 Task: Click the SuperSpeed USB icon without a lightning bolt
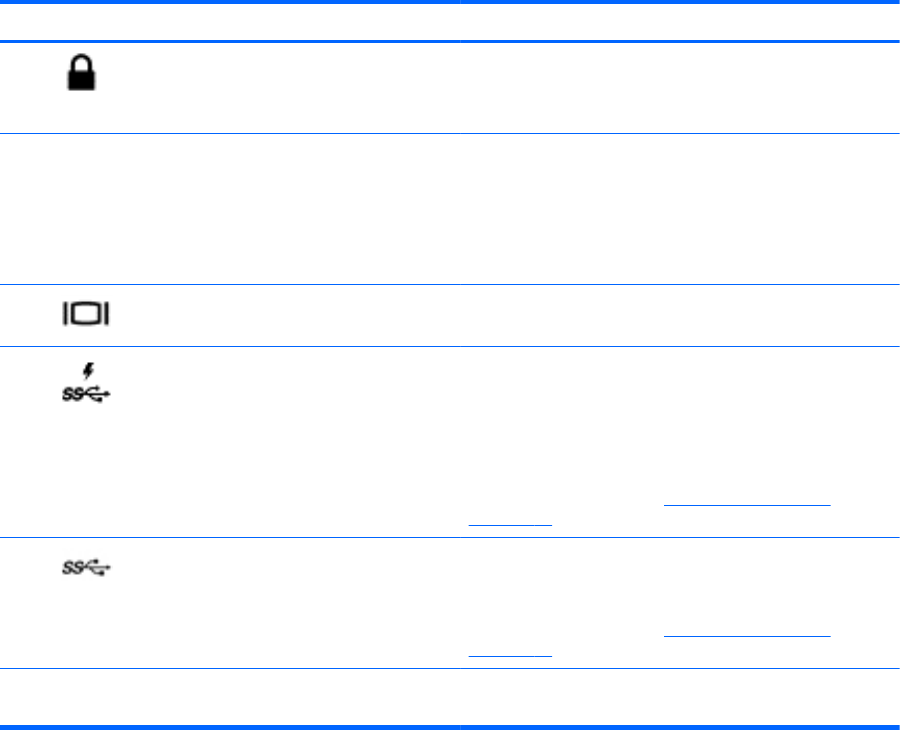click(x=89, y=567)
